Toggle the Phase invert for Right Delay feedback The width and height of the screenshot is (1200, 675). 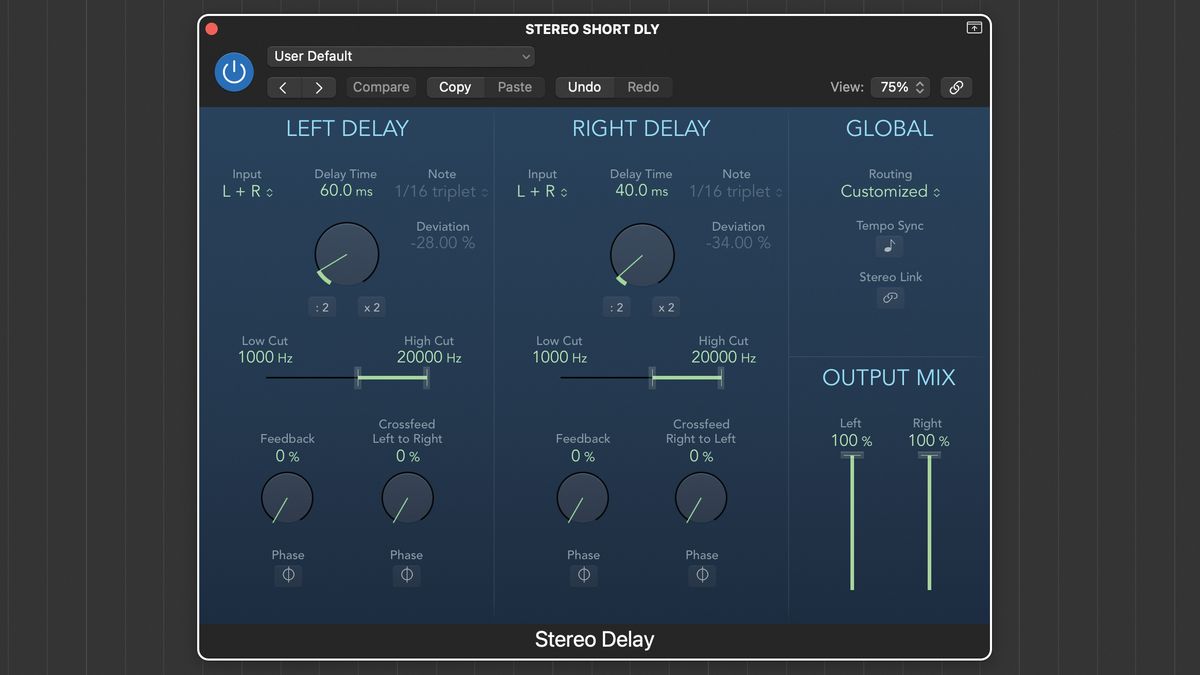pos(583,574)
